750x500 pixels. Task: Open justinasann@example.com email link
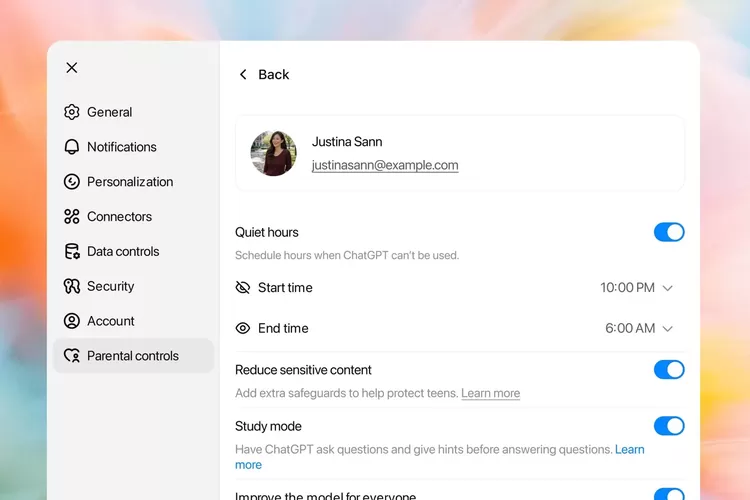point(385,165)
